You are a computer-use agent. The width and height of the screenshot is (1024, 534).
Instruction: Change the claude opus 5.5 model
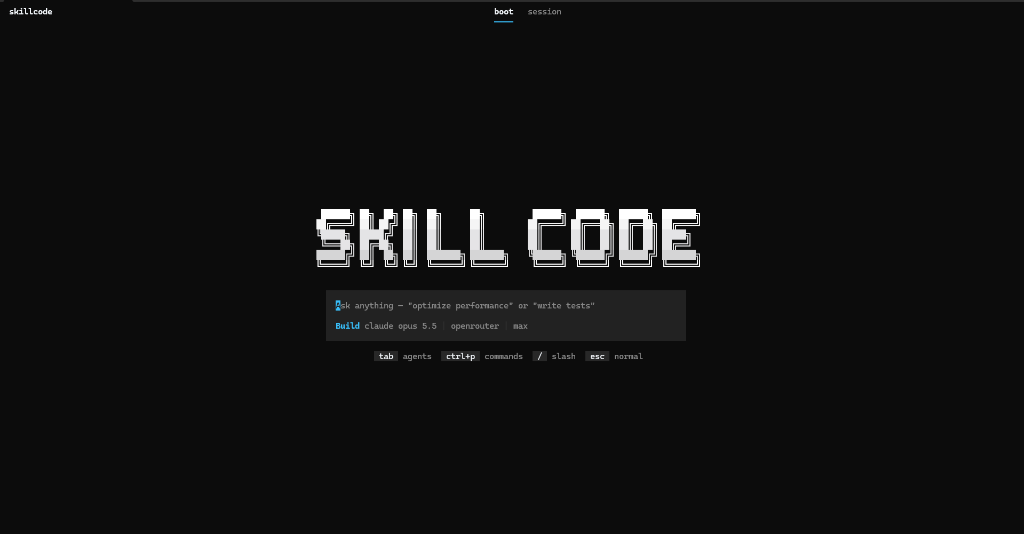[400, 326]
